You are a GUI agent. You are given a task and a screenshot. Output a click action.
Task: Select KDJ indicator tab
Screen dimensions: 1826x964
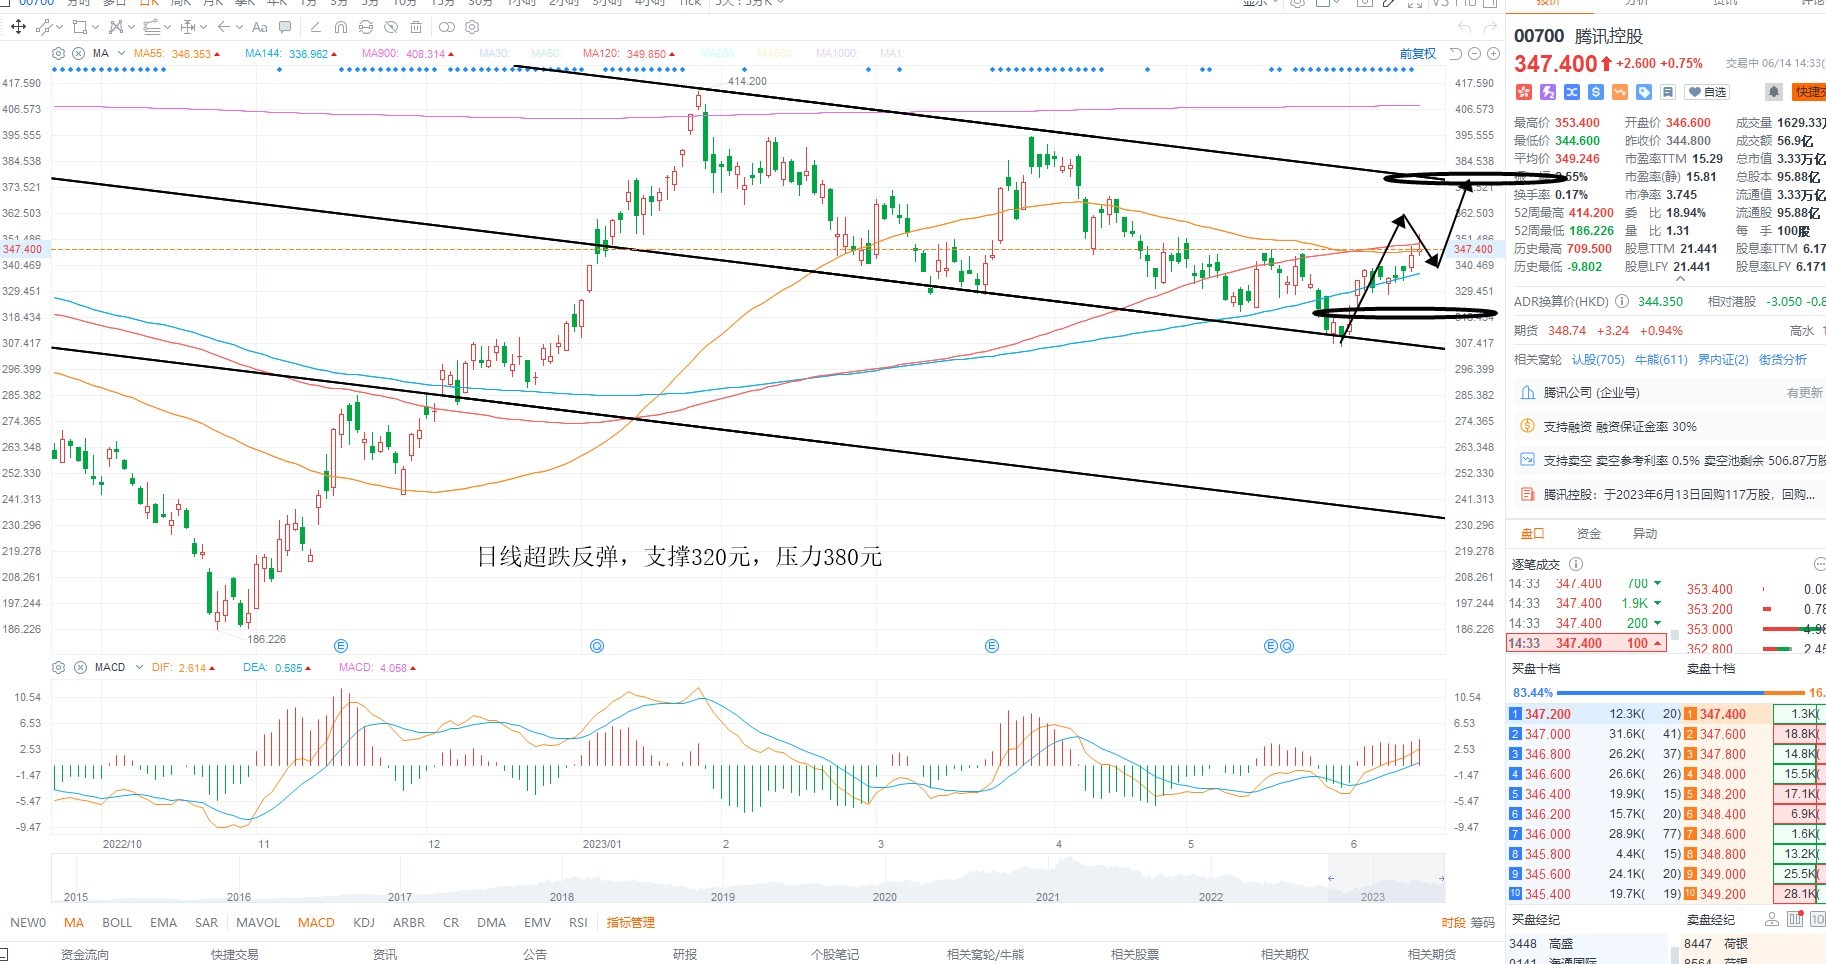click(x=364, y=923)
